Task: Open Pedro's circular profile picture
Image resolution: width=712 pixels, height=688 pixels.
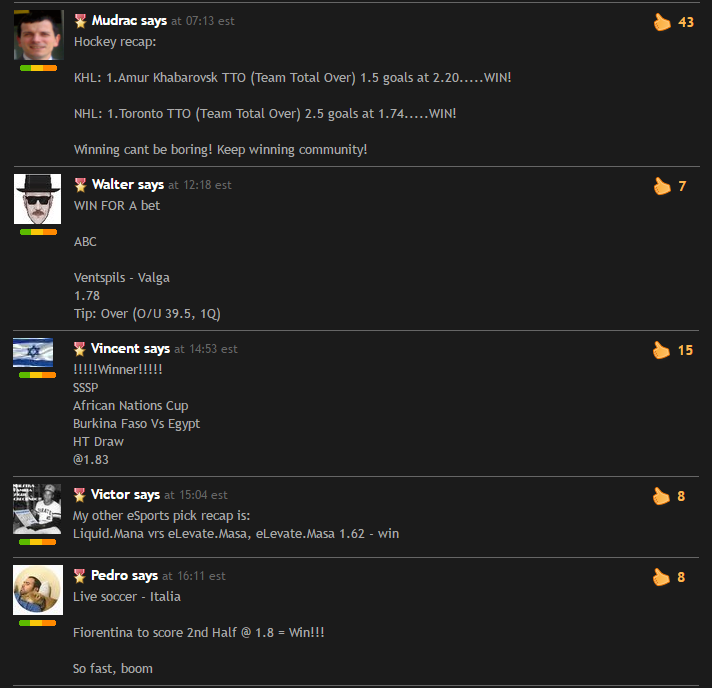Action: click(x=38, y=590)
